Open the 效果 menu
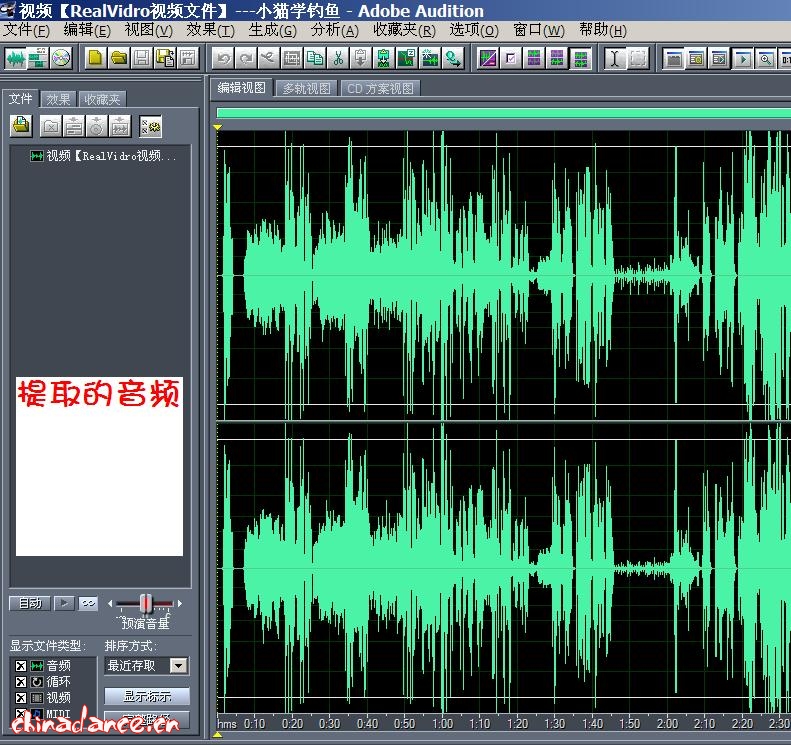Screen dimensions: 791x745 (x=209, y=30)
